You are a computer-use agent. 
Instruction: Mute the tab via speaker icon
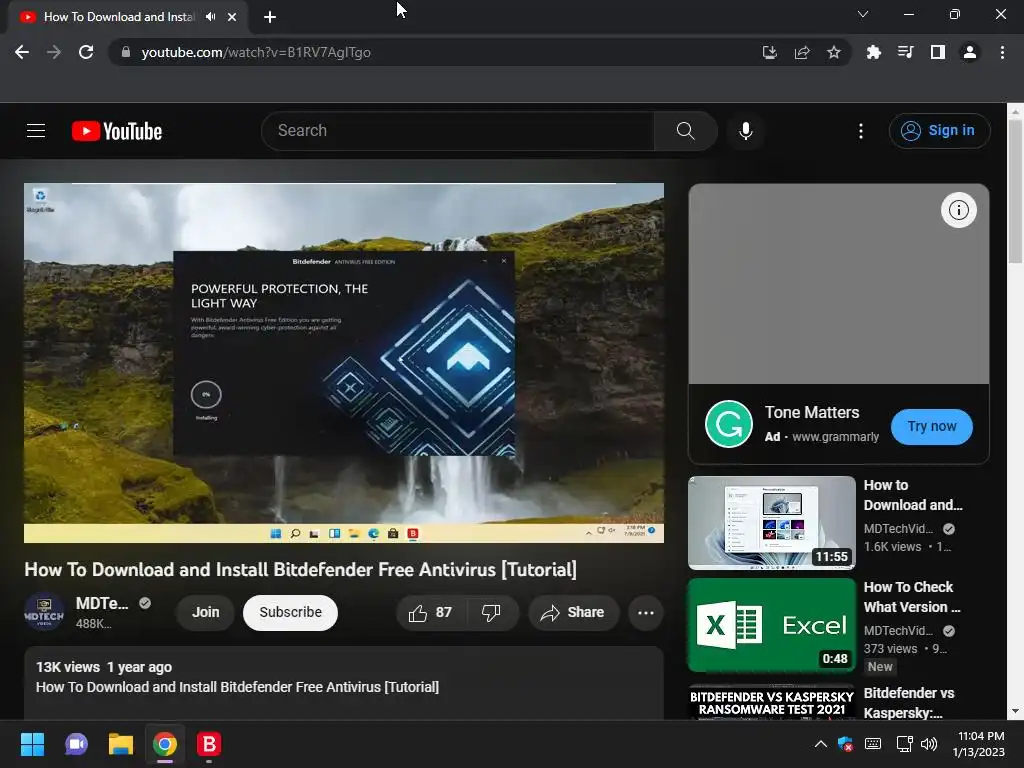pyautogui.click(x=210, y=17)
